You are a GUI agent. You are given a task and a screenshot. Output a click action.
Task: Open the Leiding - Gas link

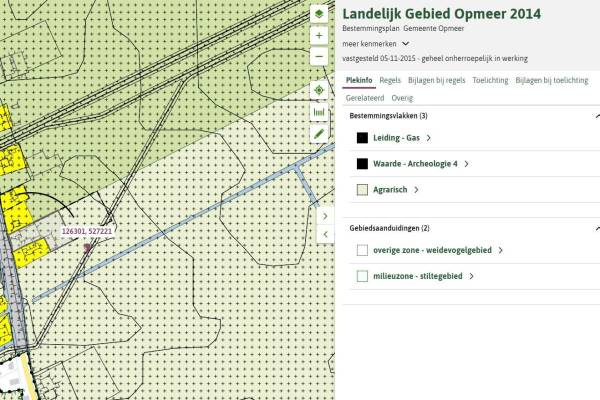tap(396, 138)
